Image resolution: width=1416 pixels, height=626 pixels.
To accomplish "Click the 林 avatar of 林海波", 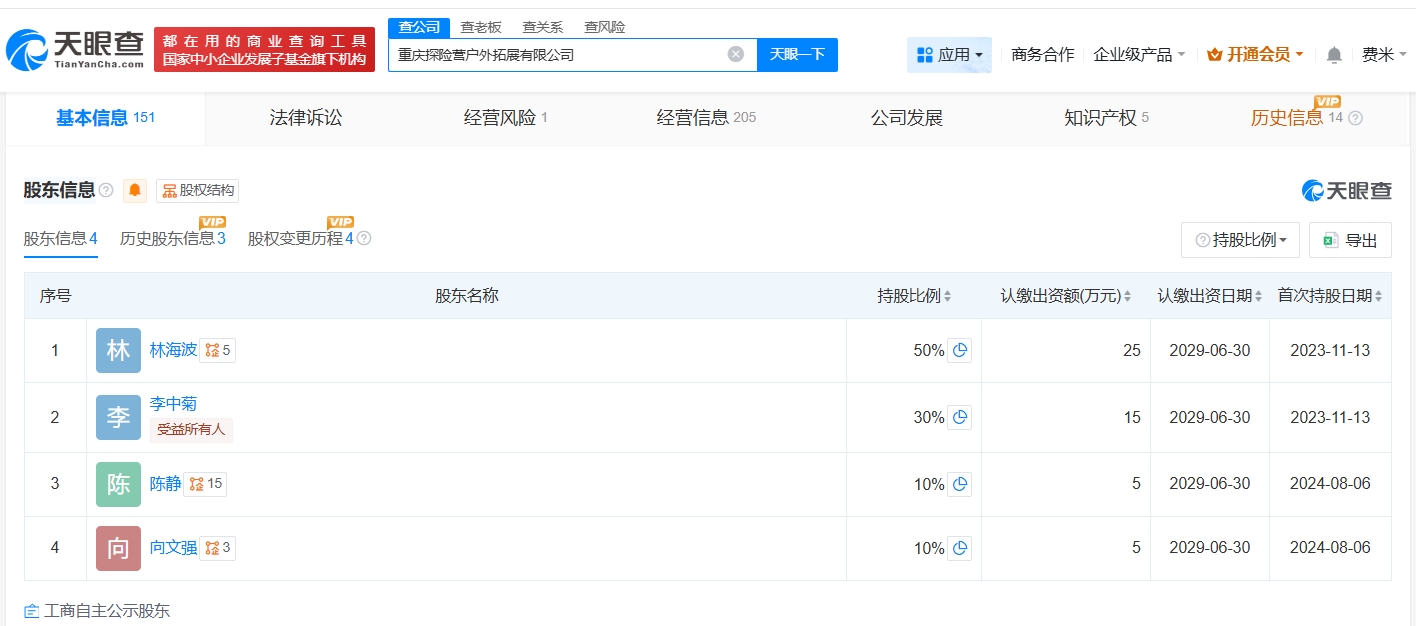I will coord(118,350).
